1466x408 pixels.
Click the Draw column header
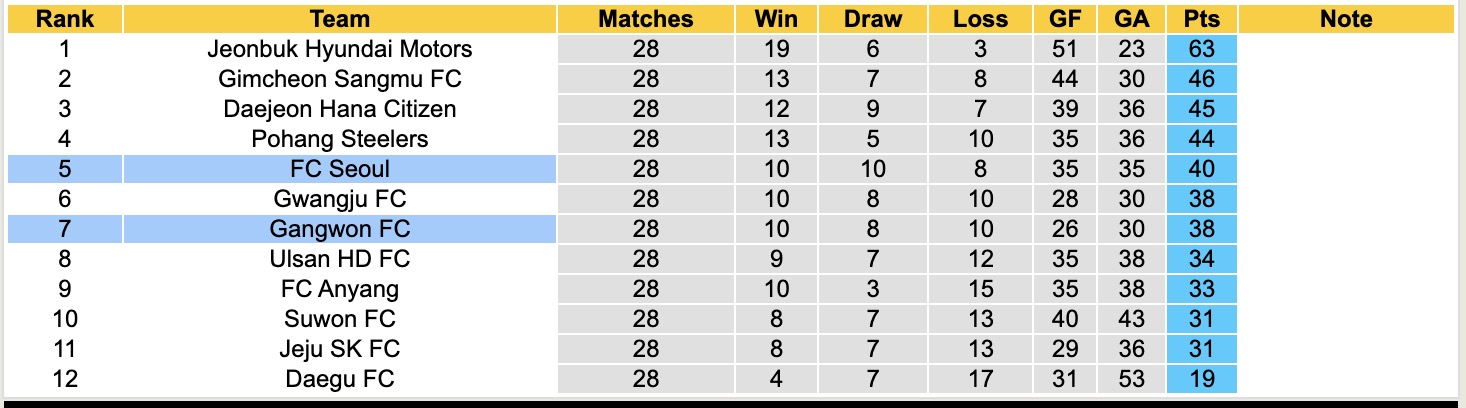click(x=872, y=18)
